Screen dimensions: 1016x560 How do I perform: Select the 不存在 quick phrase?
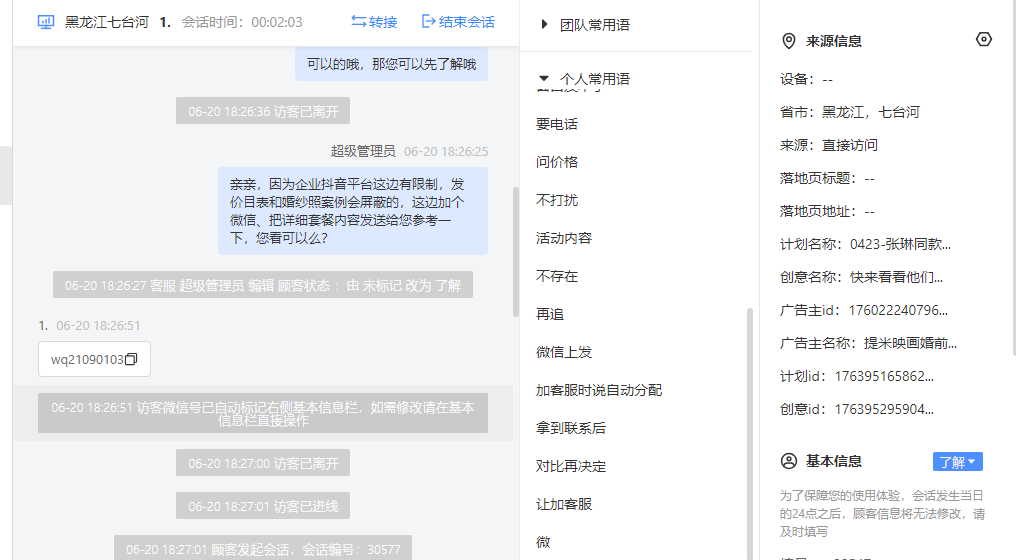(557, 276)
